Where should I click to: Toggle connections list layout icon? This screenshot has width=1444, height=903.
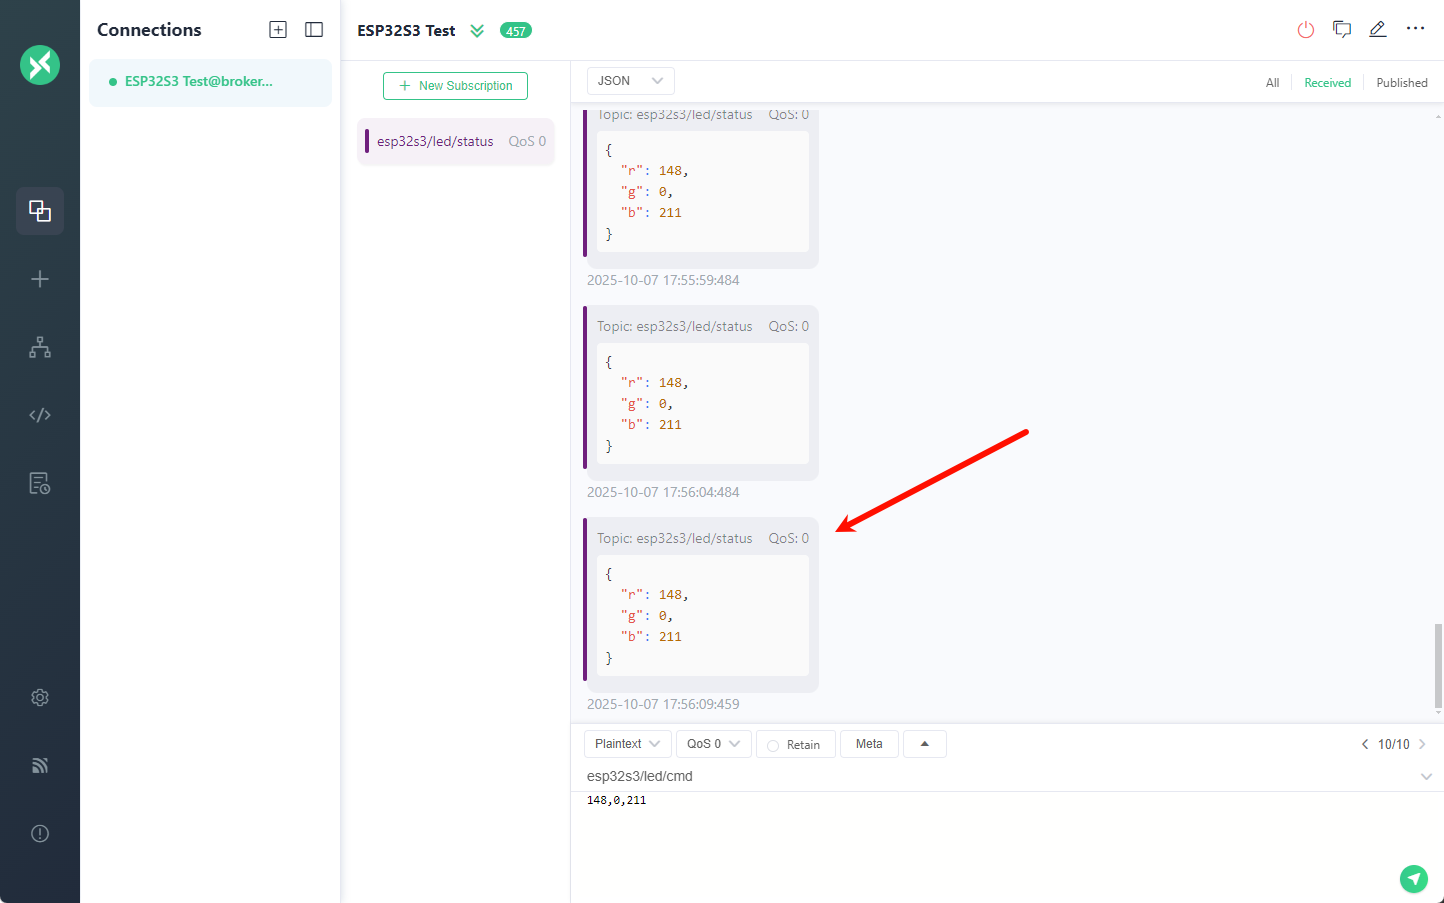click(314, 30)
